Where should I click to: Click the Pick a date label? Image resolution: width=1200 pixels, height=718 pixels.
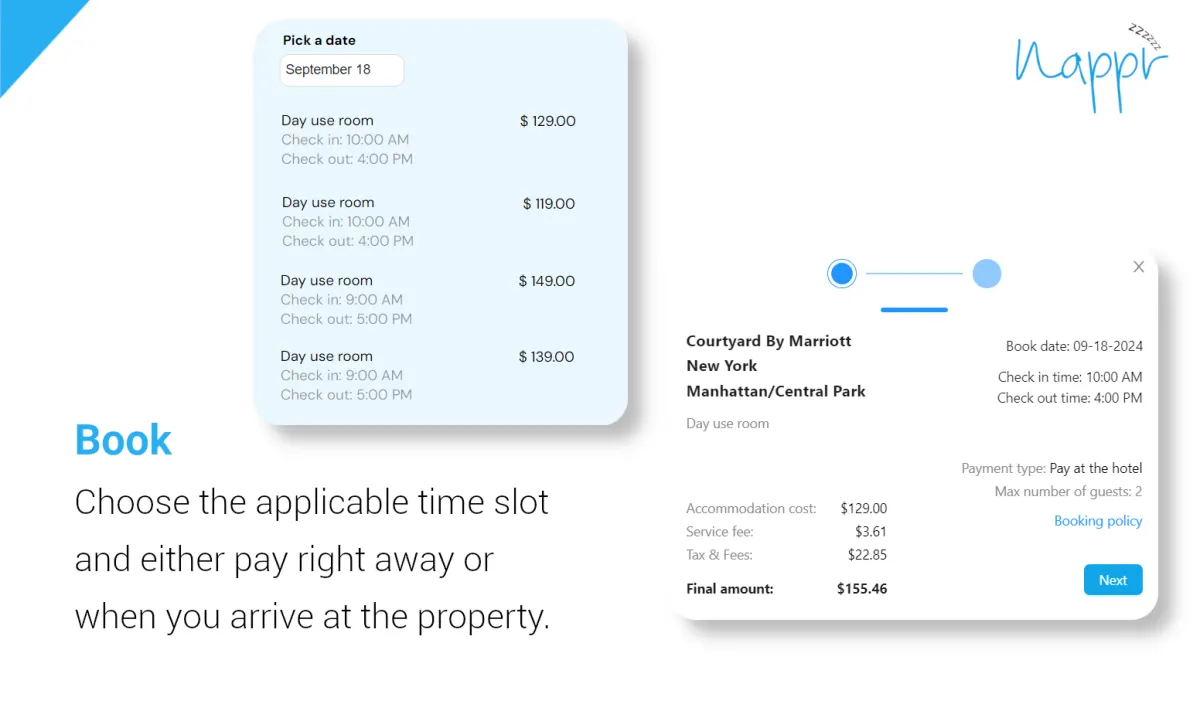[319, 40]
